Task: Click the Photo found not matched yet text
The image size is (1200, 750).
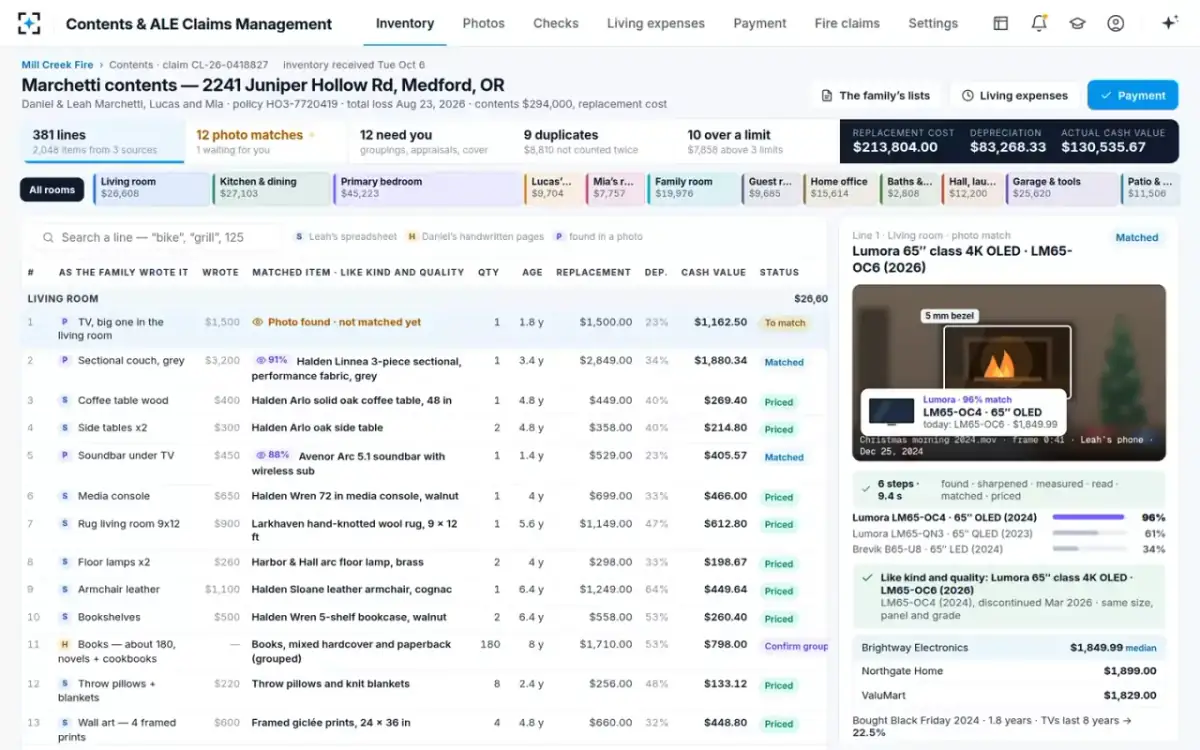Action: coord(344,322)
